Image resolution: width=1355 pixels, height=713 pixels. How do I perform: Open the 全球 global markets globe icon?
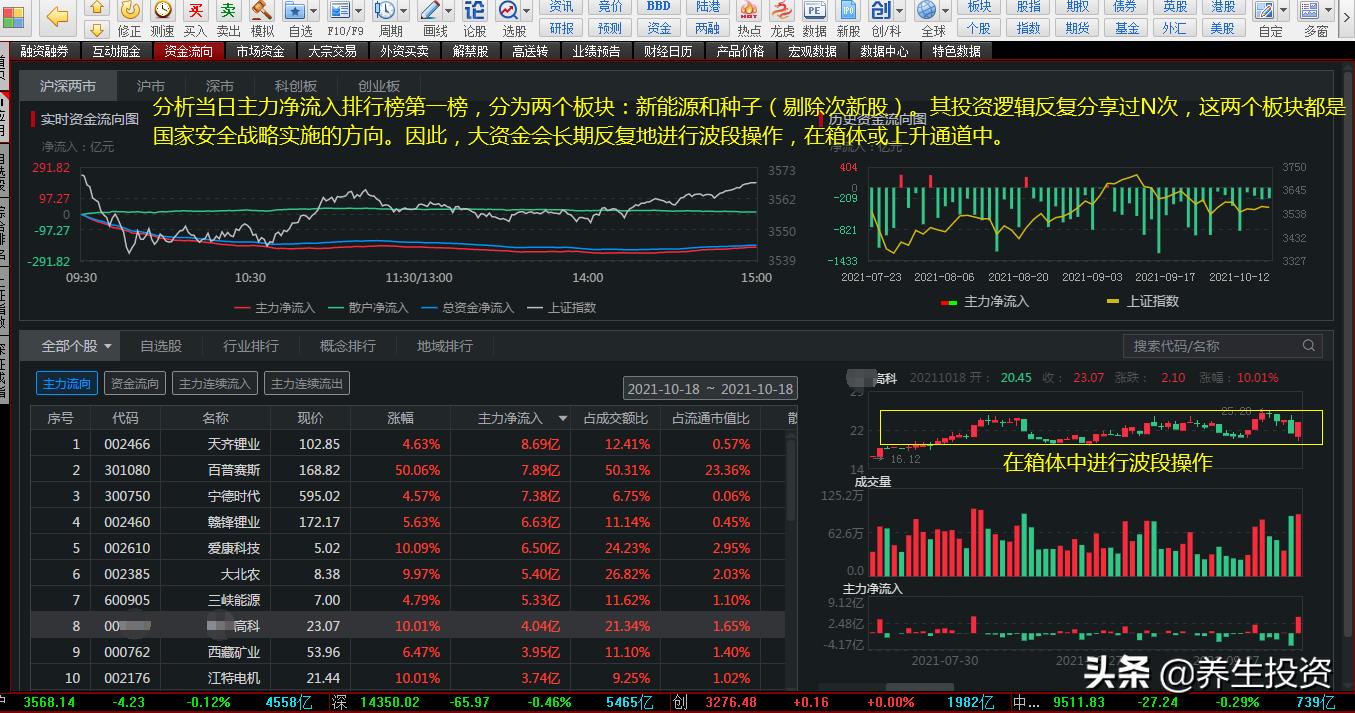(x=929, y=13)
